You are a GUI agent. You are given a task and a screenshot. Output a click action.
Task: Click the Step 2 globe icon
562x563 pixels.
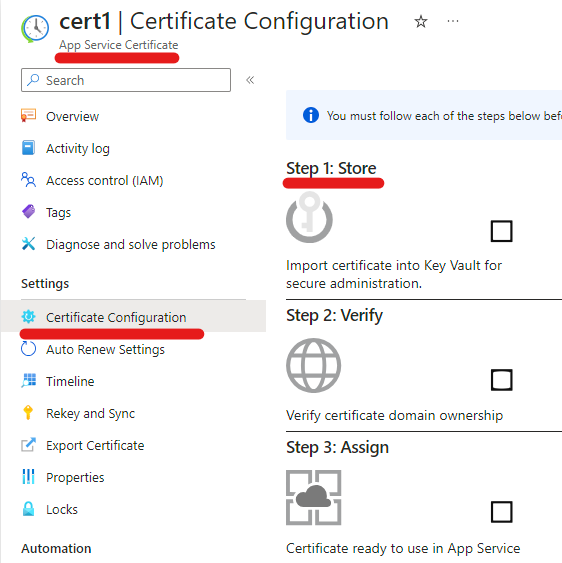coord(313,365)
